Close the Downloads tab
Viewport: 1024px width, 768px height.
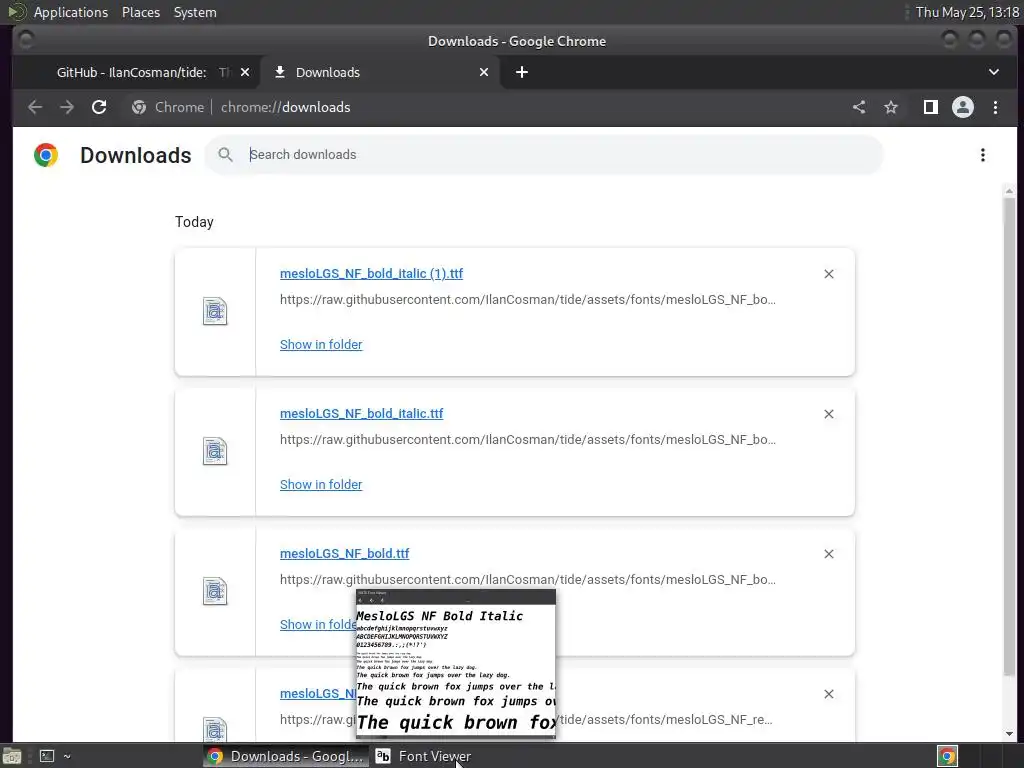[x=484, y=72]
